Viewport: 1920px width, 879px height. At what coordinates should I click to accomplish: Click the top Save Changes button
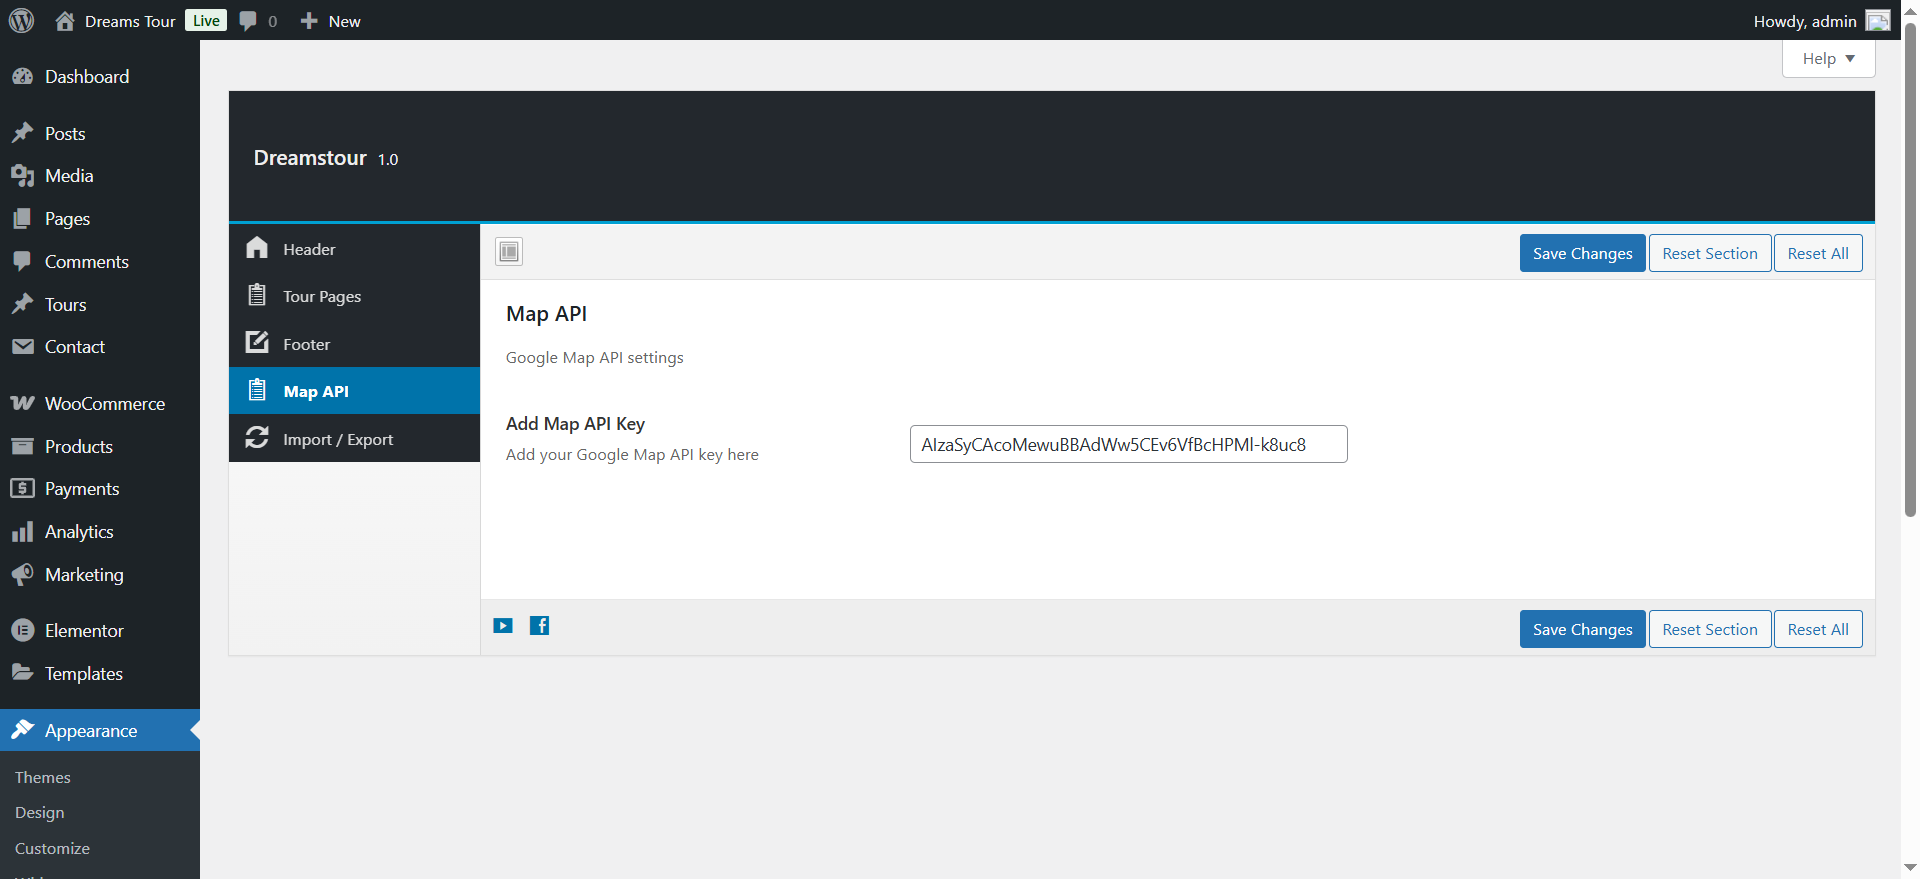pos(1581,254)
